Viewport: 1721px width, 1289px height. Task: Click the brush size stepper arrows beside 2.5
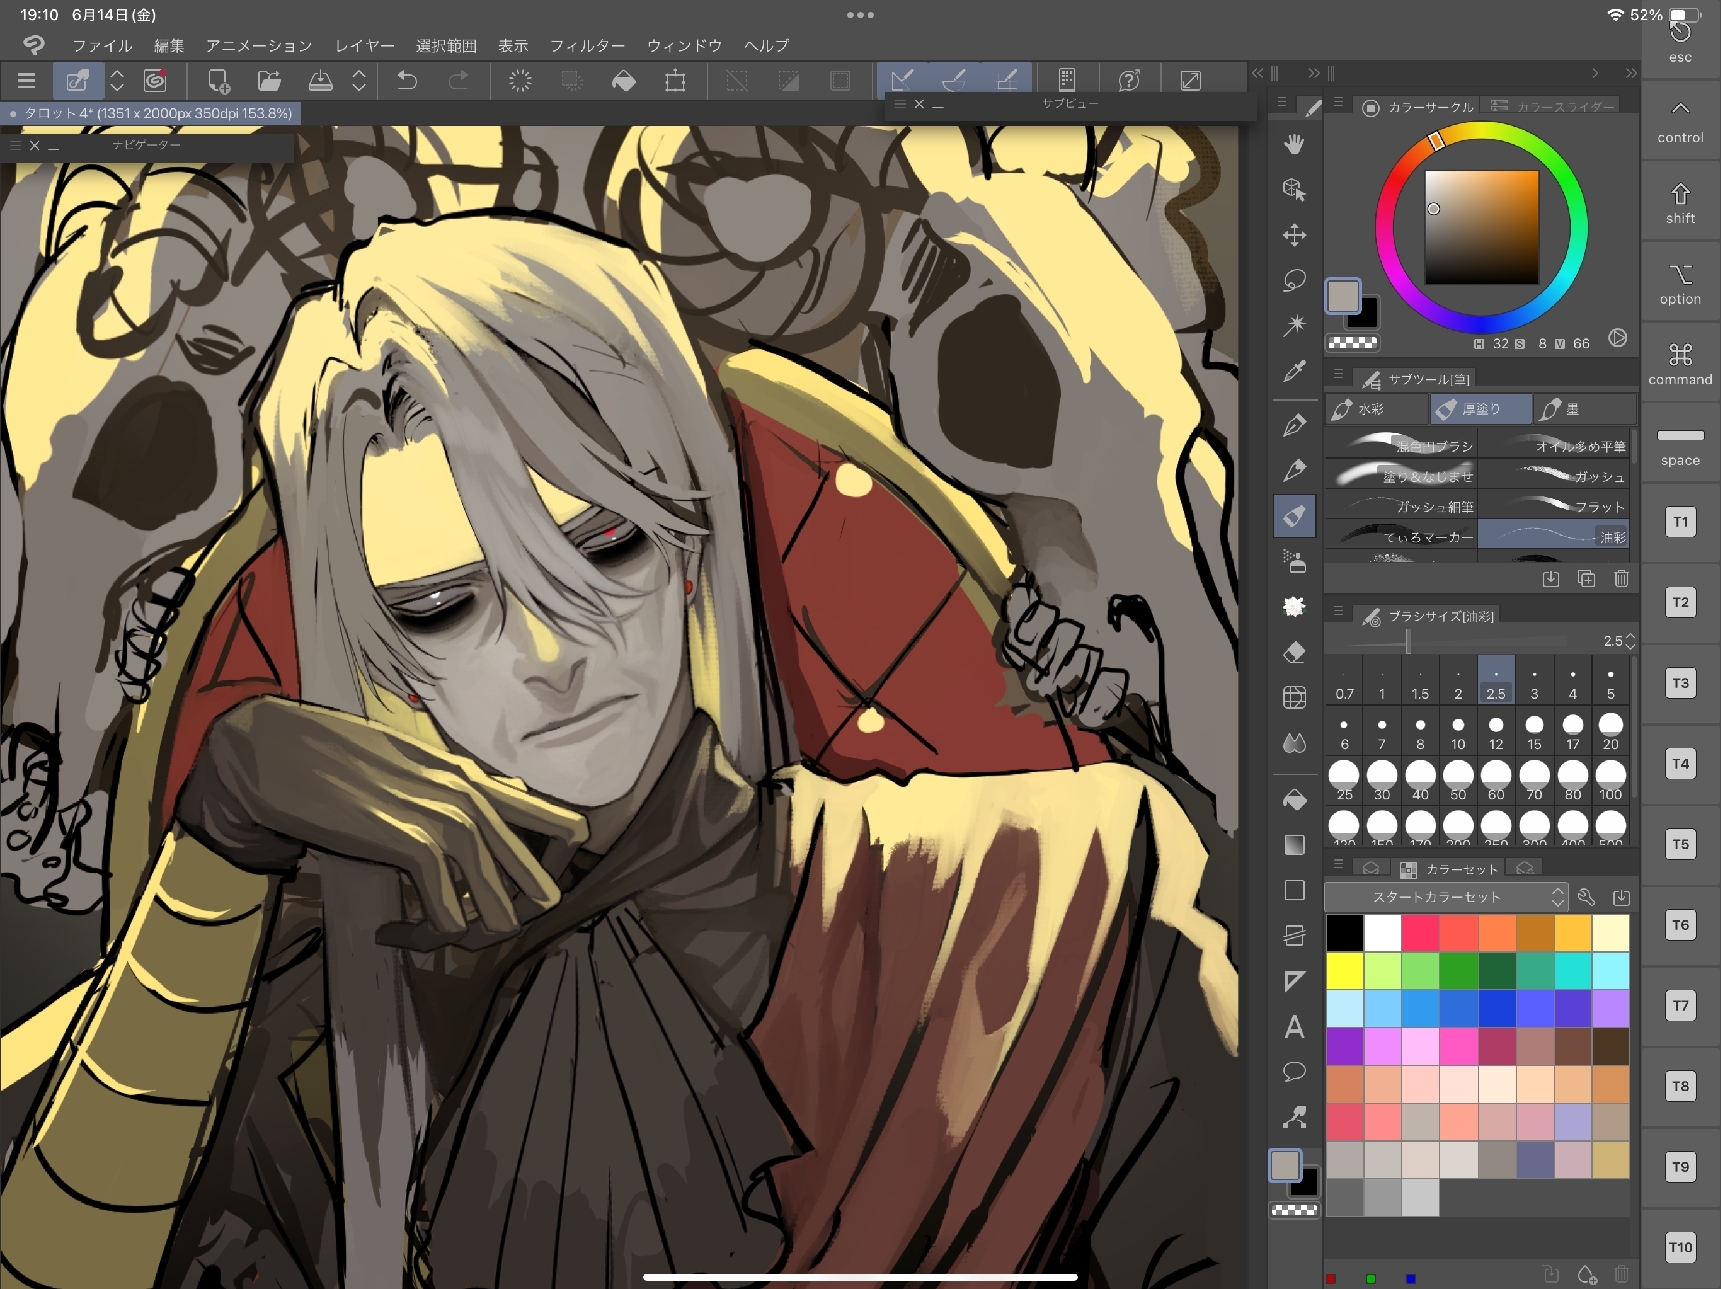pyautogui.click(x=1630, y=641)
